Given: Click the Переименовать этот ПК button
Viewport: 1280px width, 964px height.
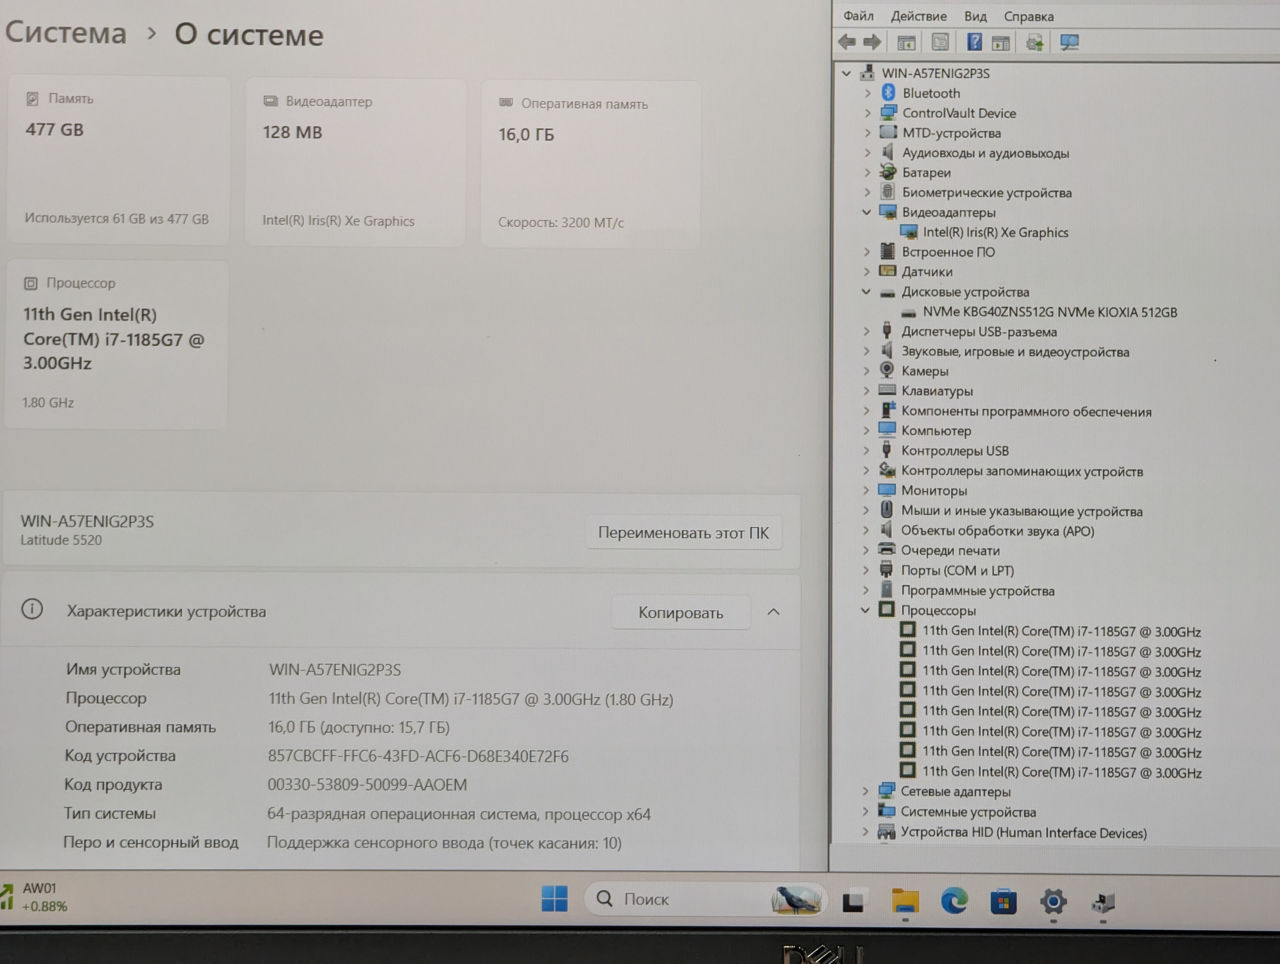Looking at the screenshot, I should (683, 533).
